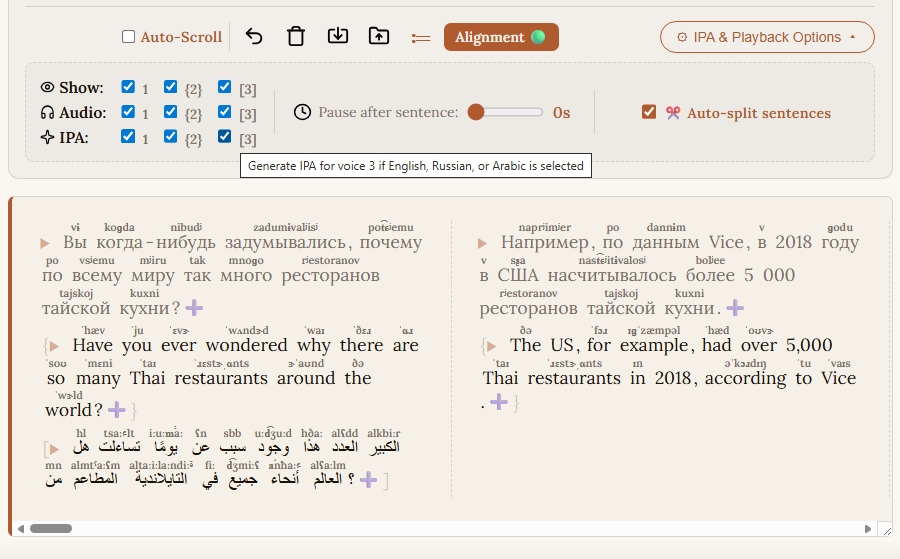Uncheck Show voice {2} checkbox

(x=170, y=87)
